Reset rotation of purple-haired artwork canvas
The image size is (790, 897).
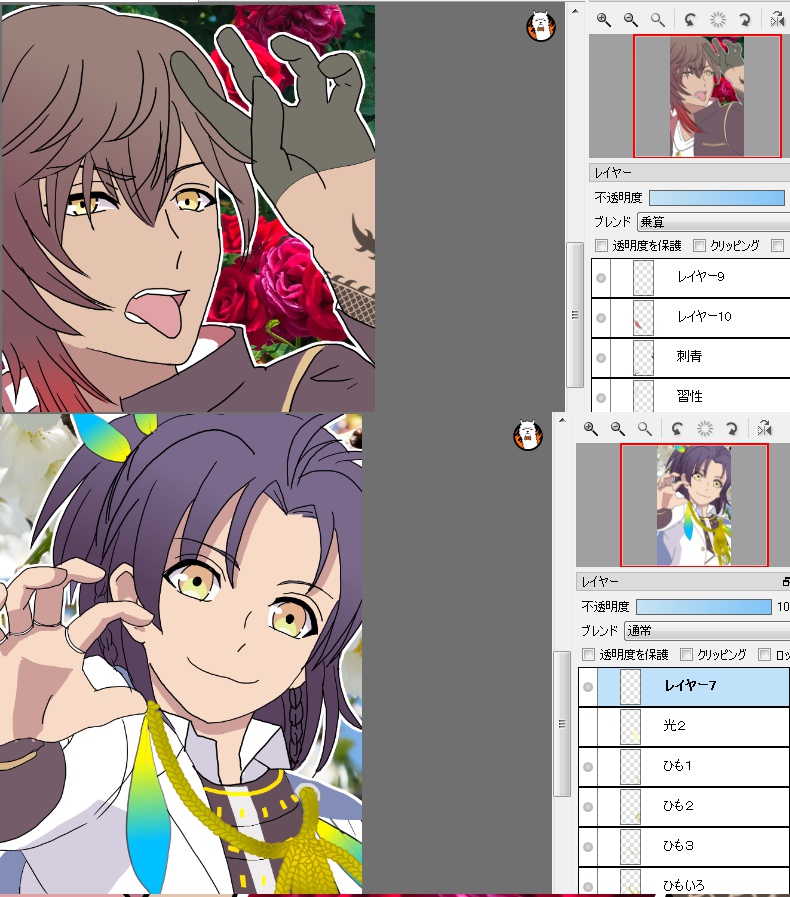coord(704,428)
